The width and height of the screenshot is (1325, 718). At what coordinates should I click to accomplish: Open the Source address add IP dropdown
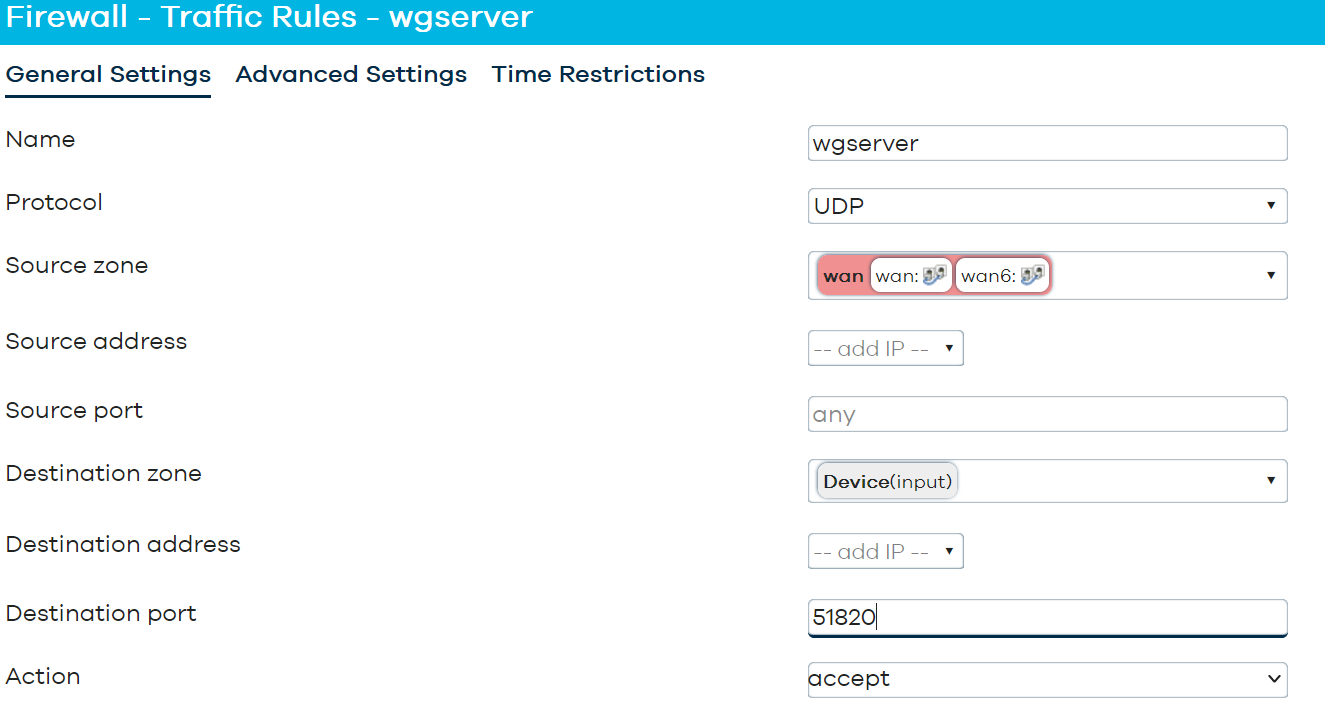pos(885,349)
